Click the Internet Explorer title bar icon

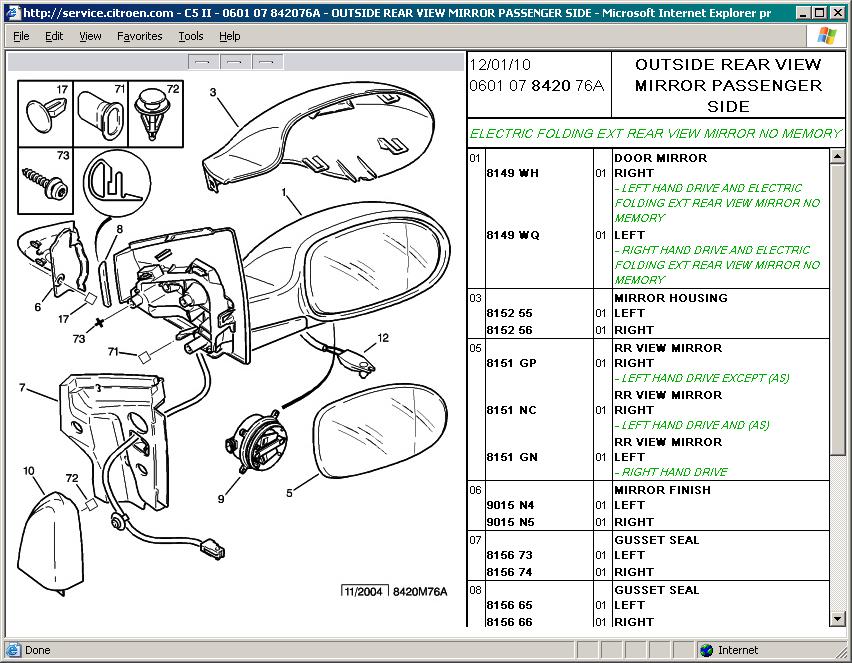point(13,12)
